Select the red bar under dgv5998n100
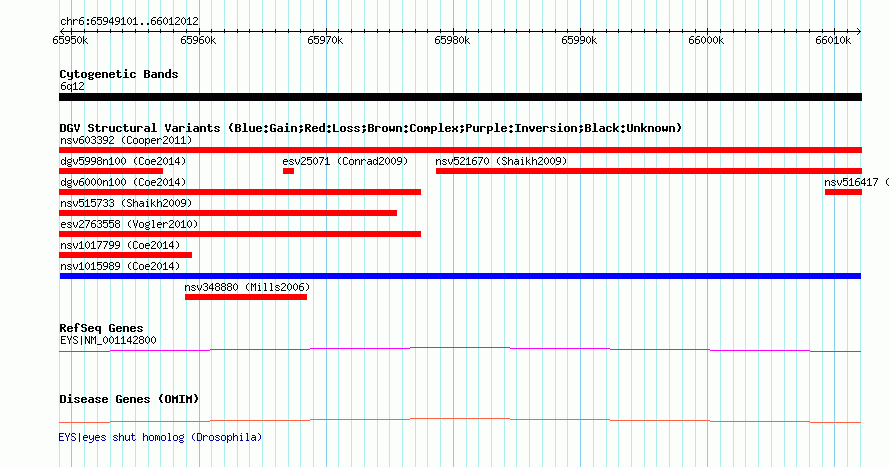Viewport: 890px width, 467px height. 111,171
